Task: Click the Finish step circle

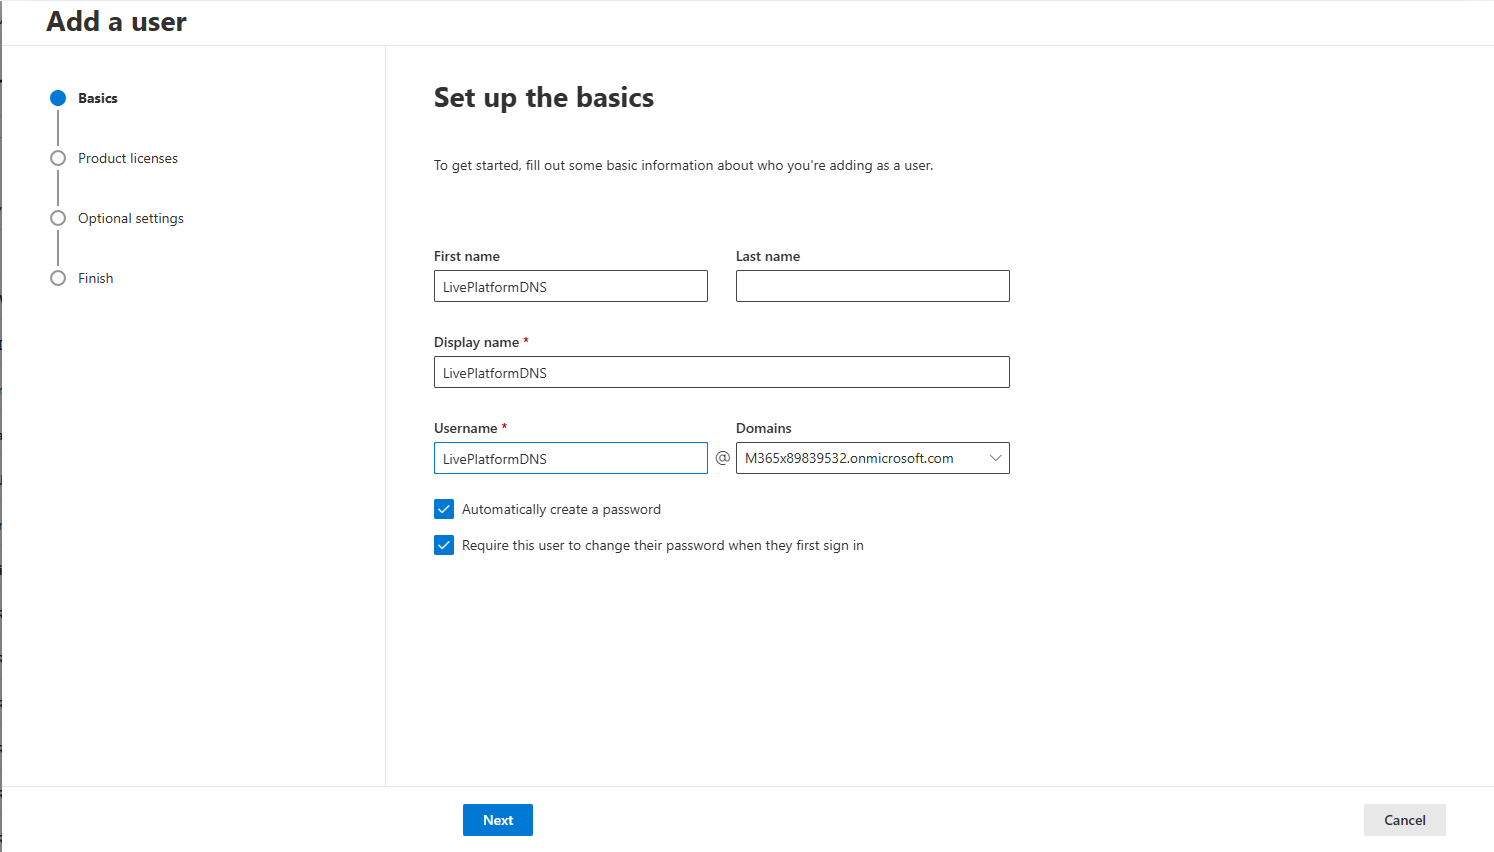Action: (x=58, y=278)
